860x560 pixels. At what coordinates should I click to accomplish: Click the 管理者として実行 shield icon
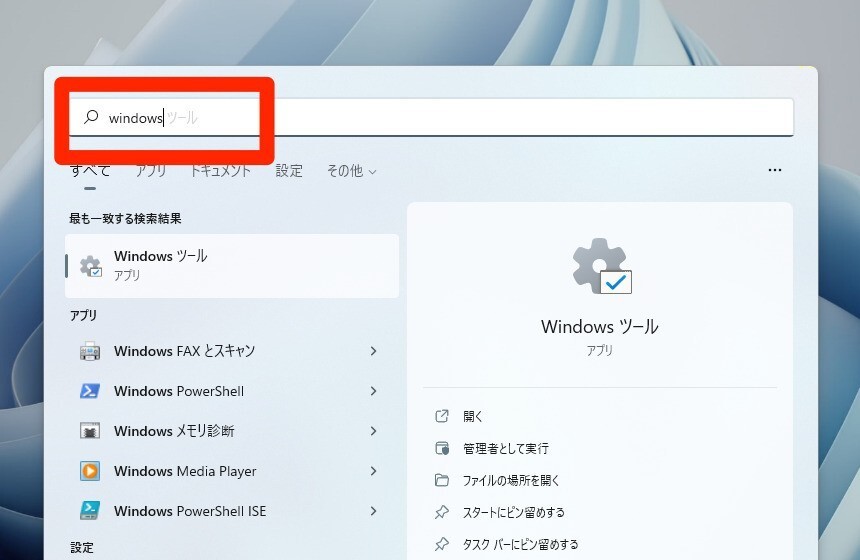pyautogui.click(x=442, y=448)
